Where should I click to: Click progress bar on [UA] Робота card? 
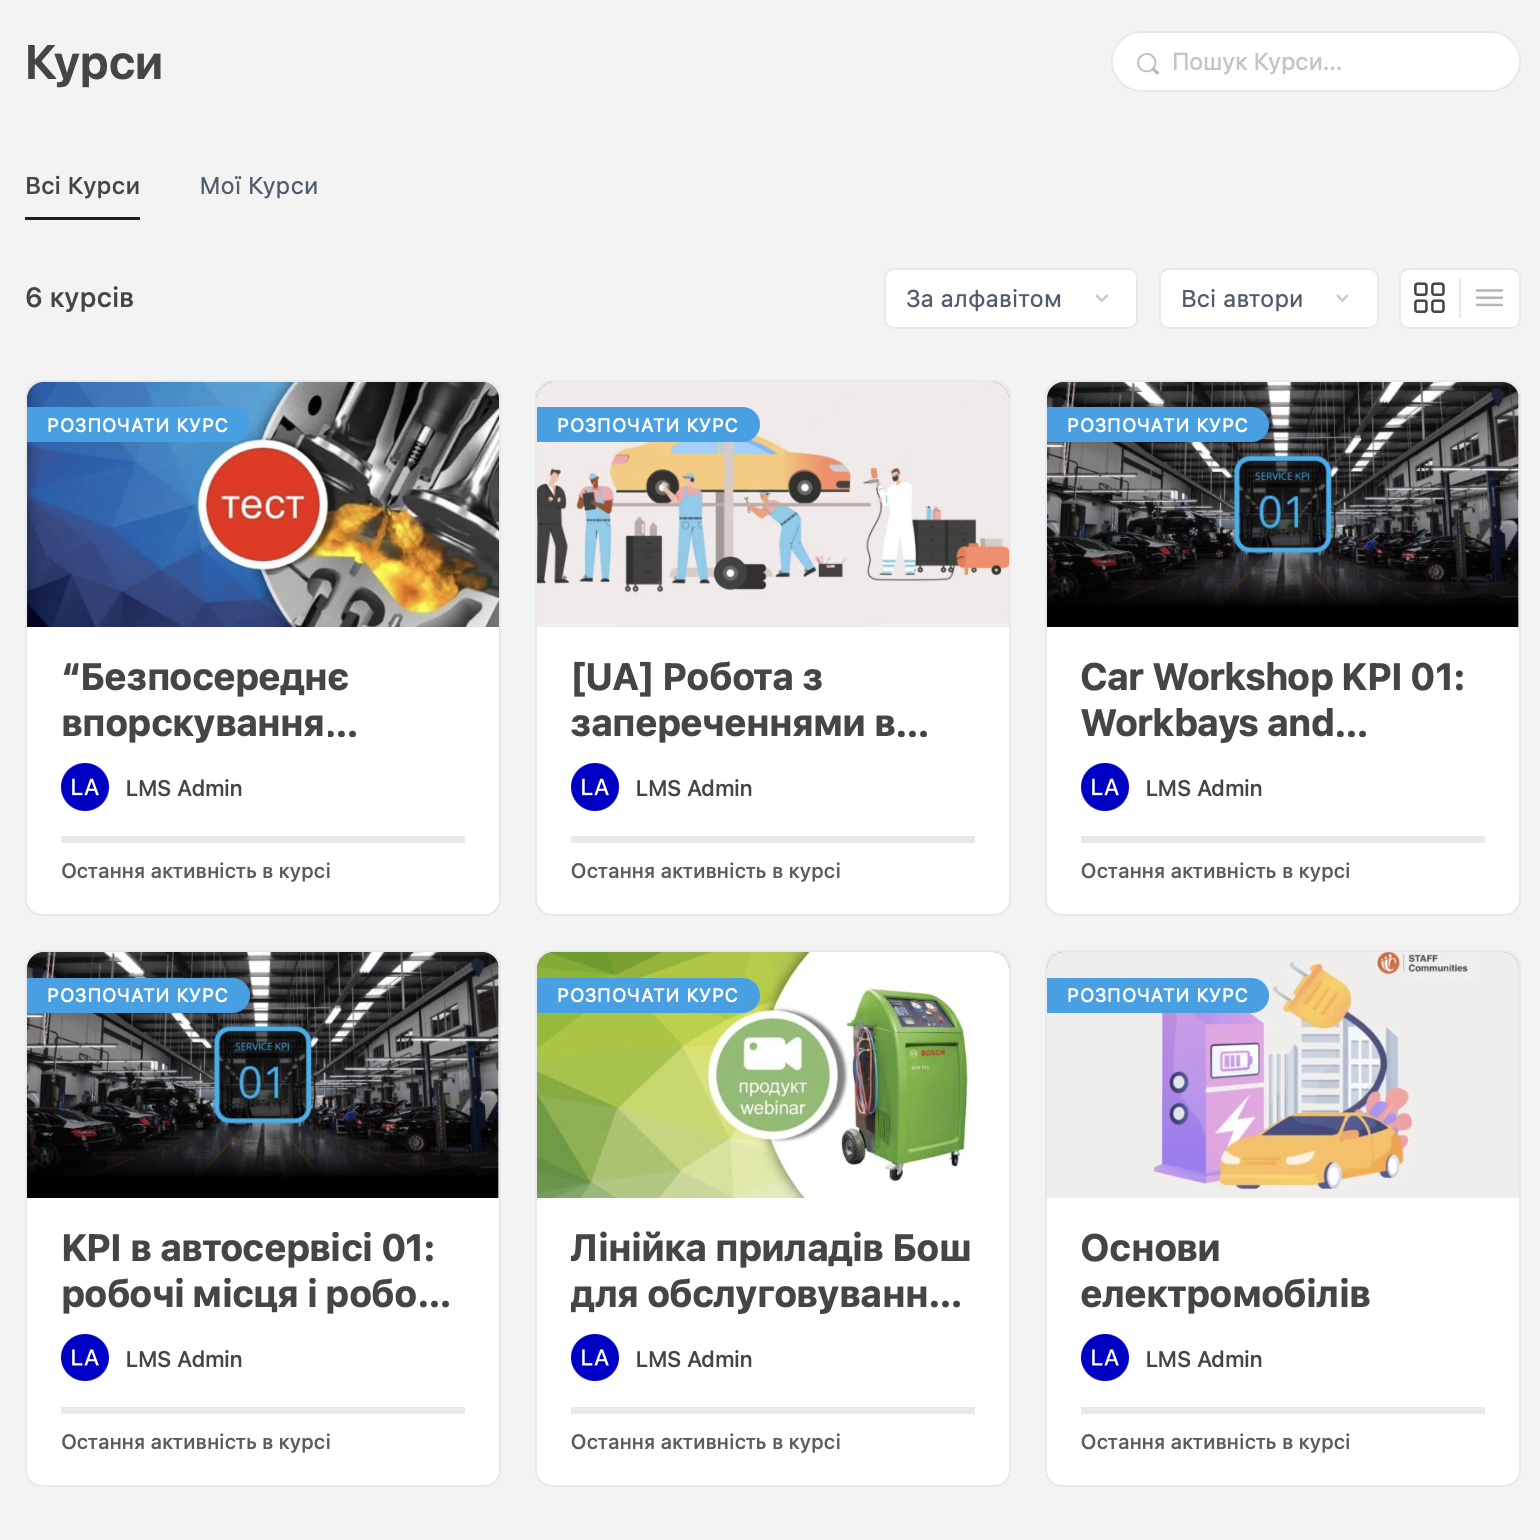[772, 839]
